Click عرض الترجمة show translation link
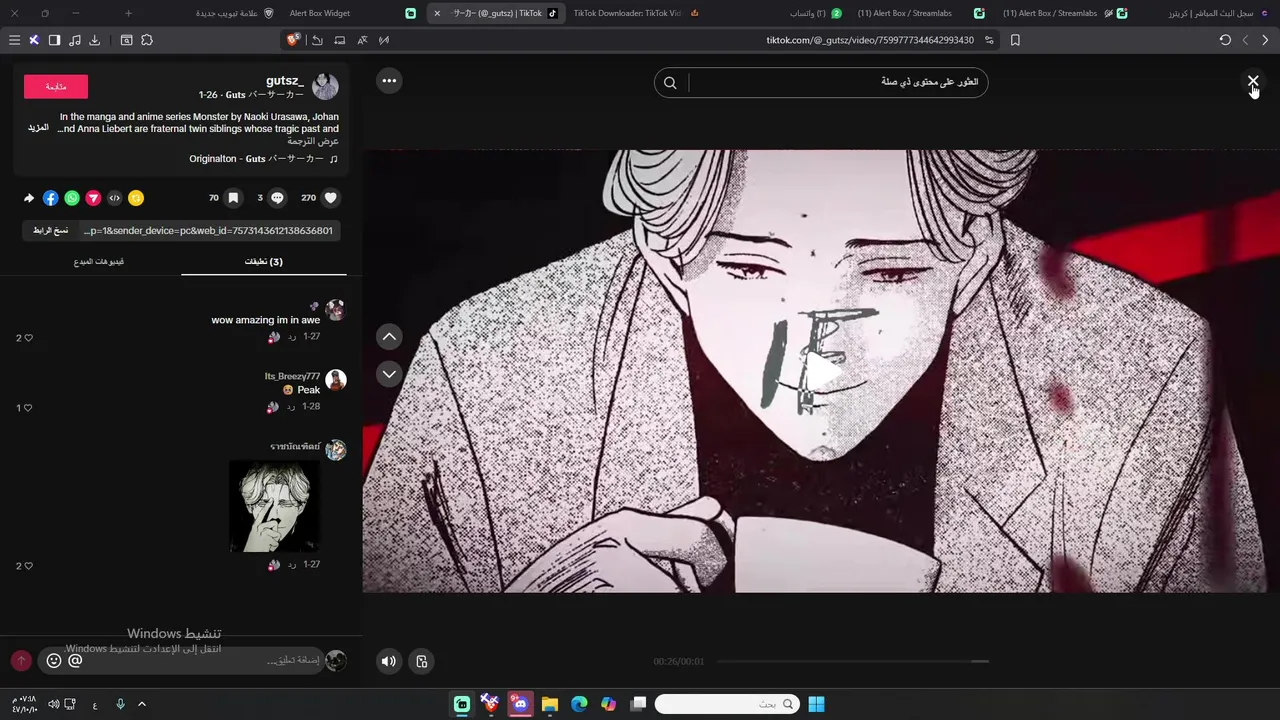 tap(313, 141)
